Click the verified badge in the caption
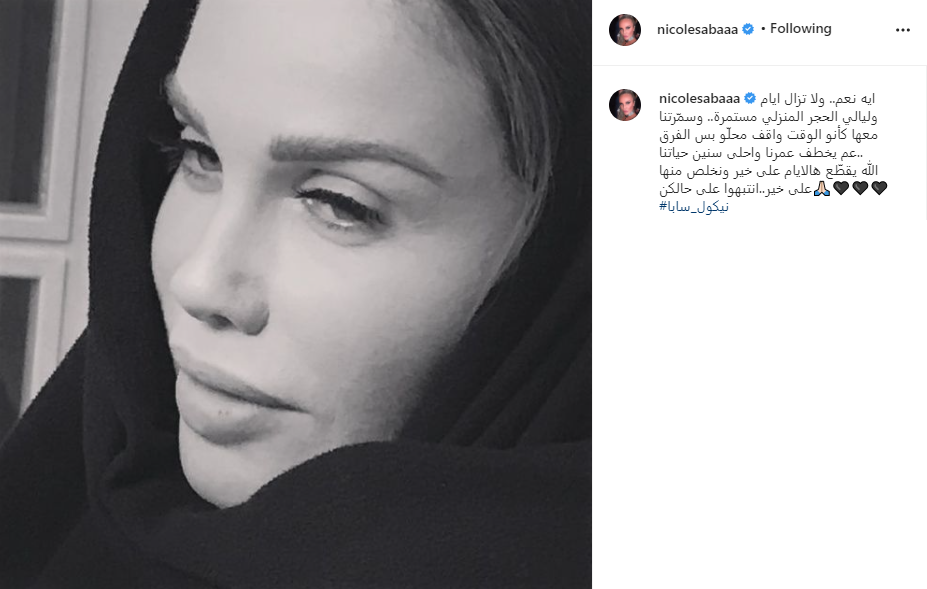Image resolution: width=927 pixels, height=589 pixels. click(750, 98)
